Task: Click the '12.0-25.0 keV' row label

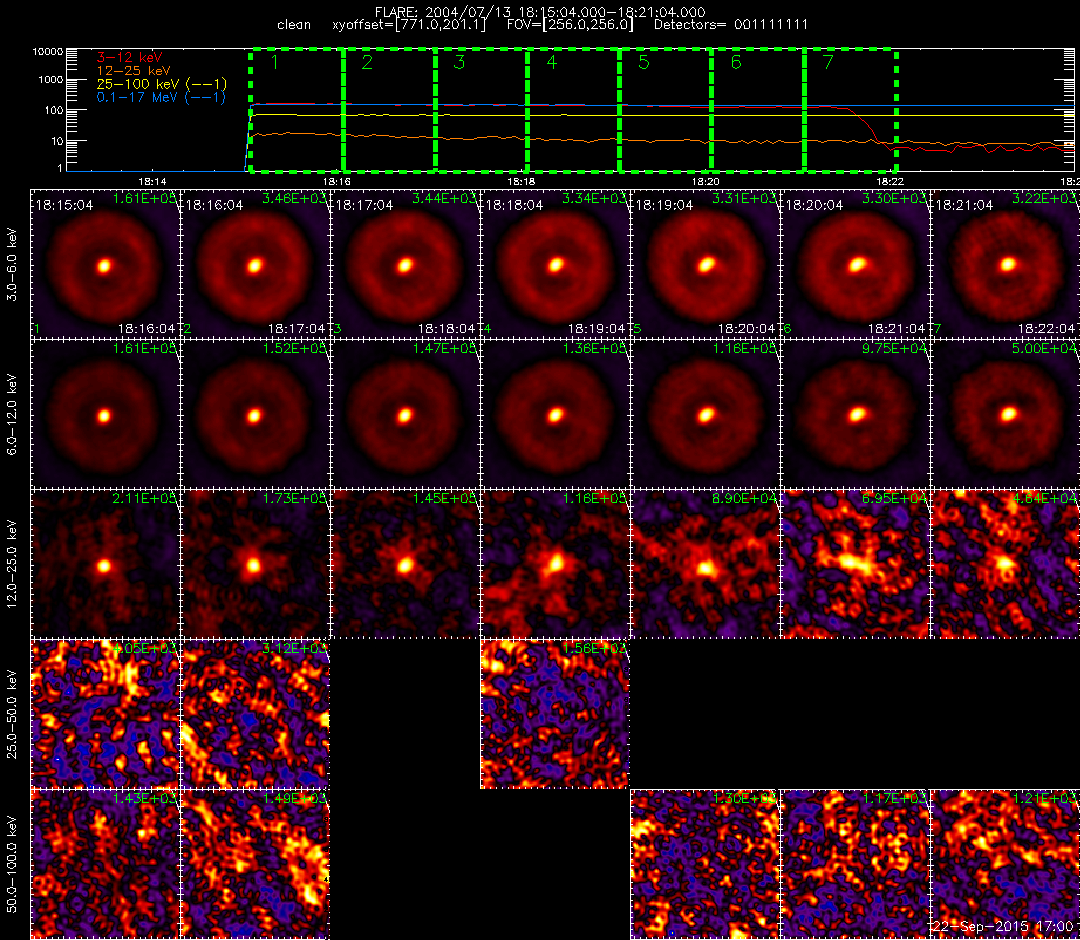Action: point(12,565)
